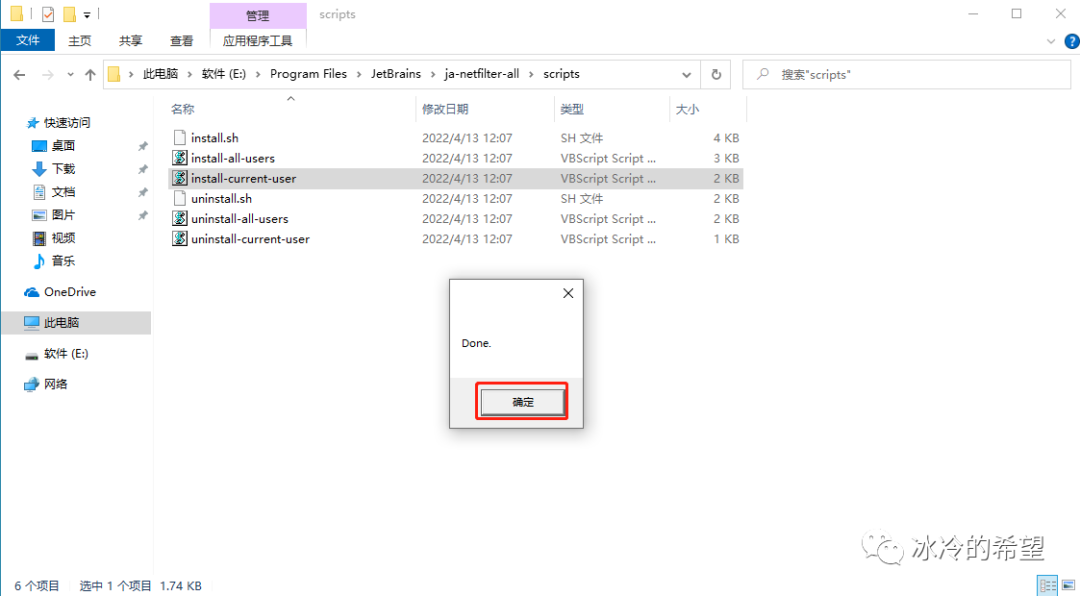
Task: Open 图片 in the navigation pane
Action: tap(63, 215)
